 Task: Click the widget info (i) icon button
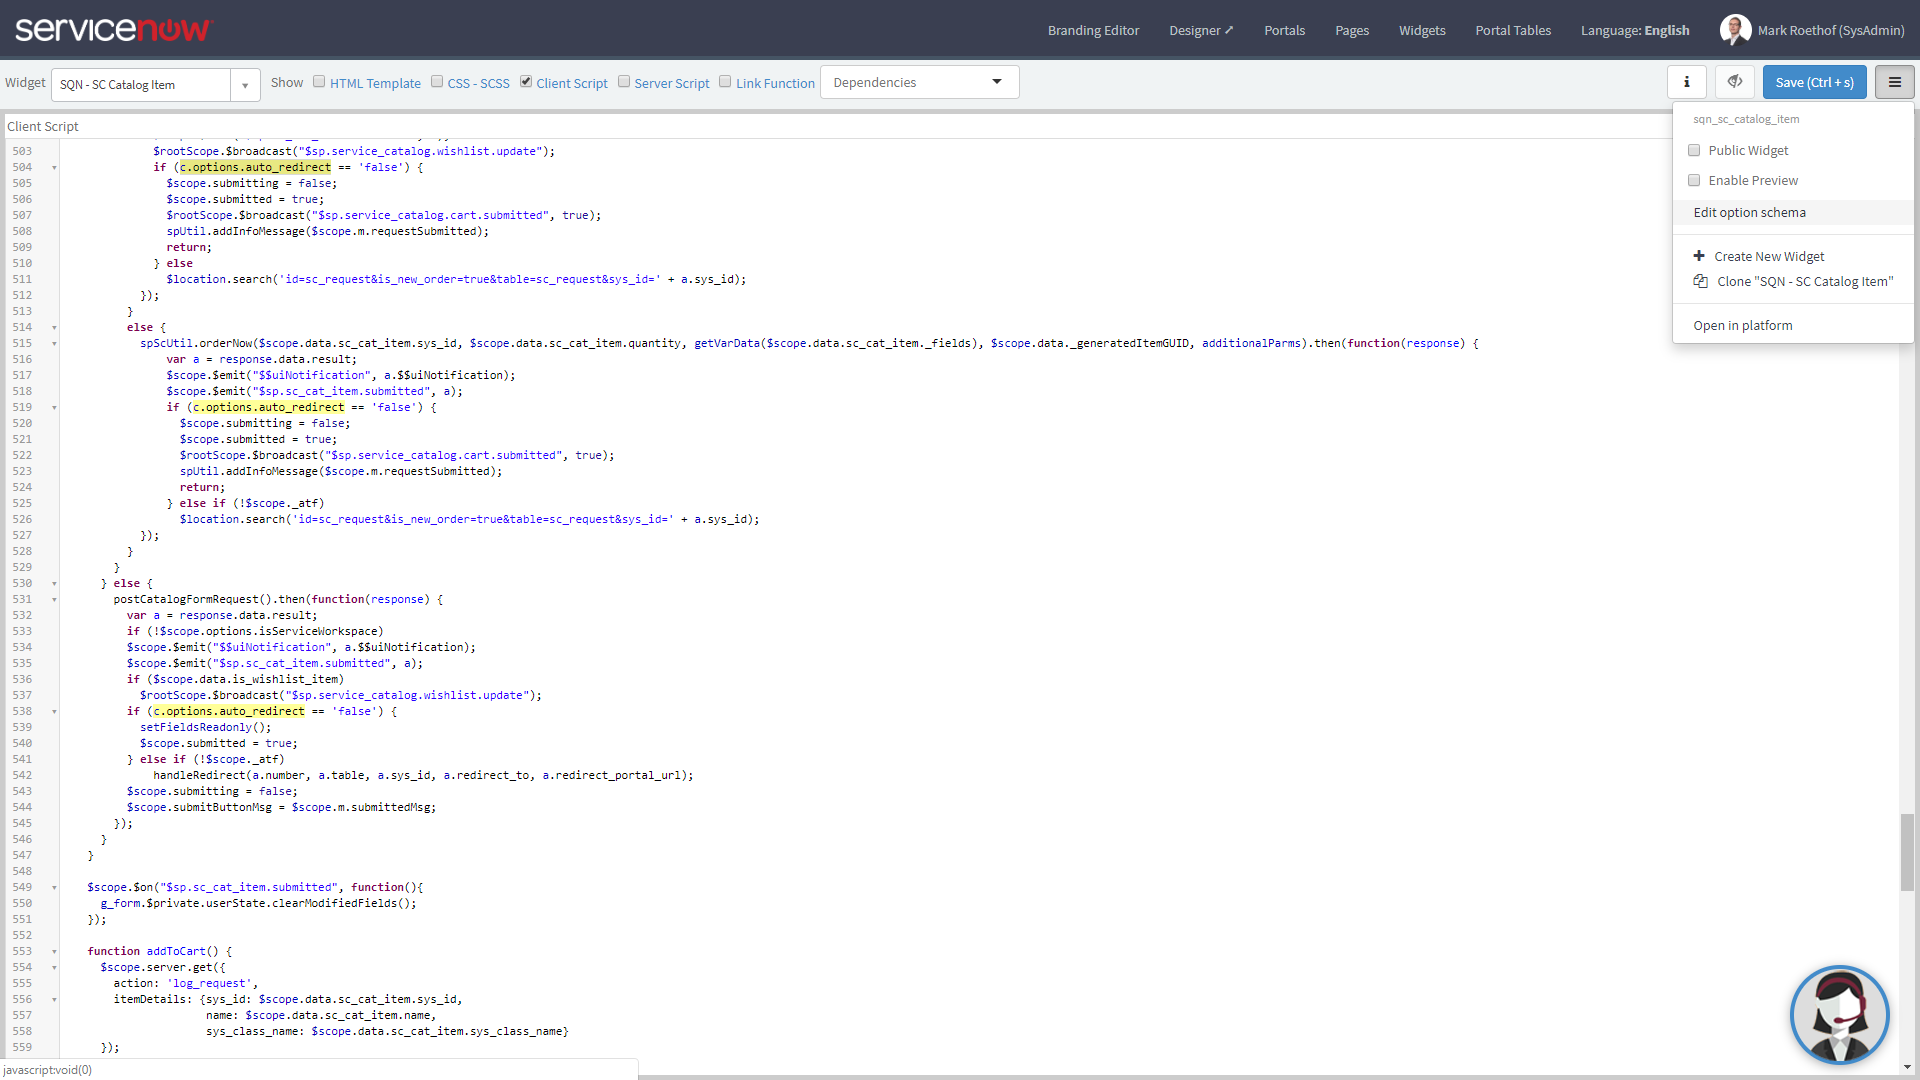tap(1686, 82)
